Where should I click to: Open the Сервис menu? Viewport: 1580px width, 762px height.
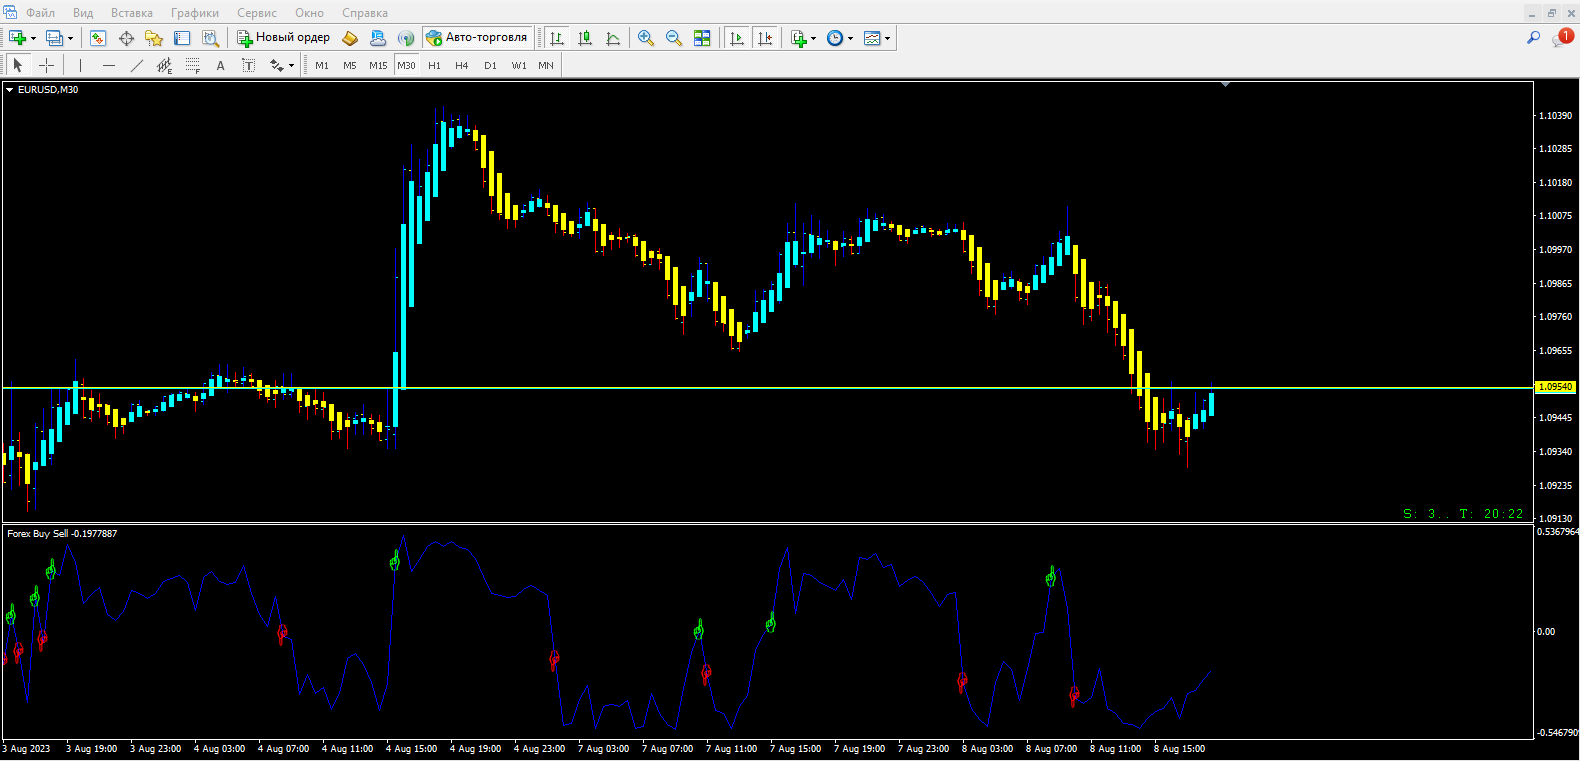pos(257,13)
